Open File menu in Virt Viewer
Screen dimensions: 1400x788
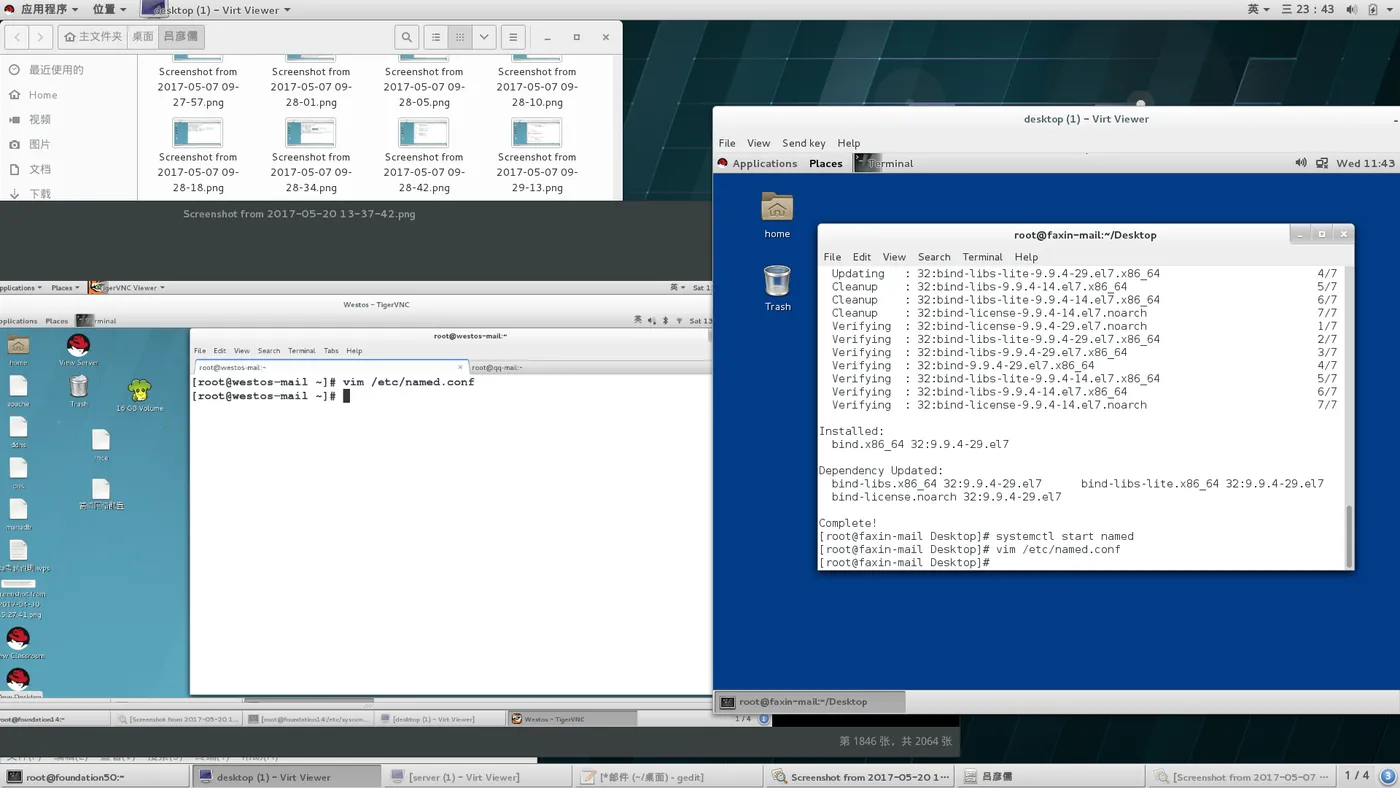[727, 143]
